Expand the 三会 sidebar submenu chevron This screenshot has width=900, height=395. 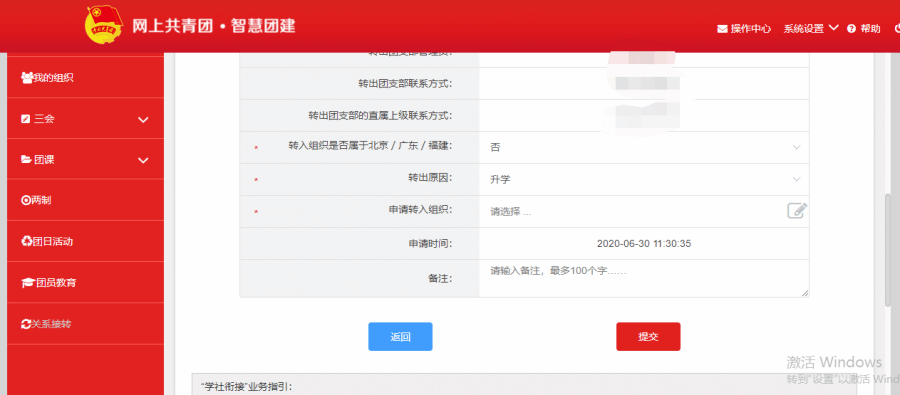coord(143,119)
